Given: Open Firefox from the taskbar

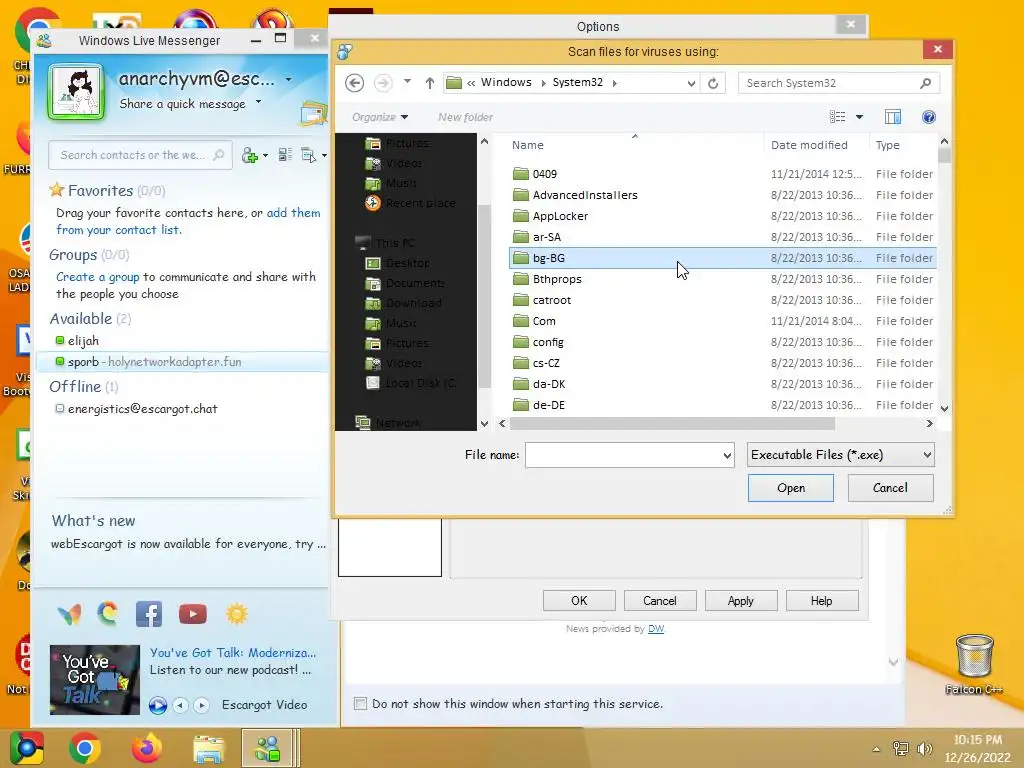Looking at the screenshot, I should tap(146, 748).
